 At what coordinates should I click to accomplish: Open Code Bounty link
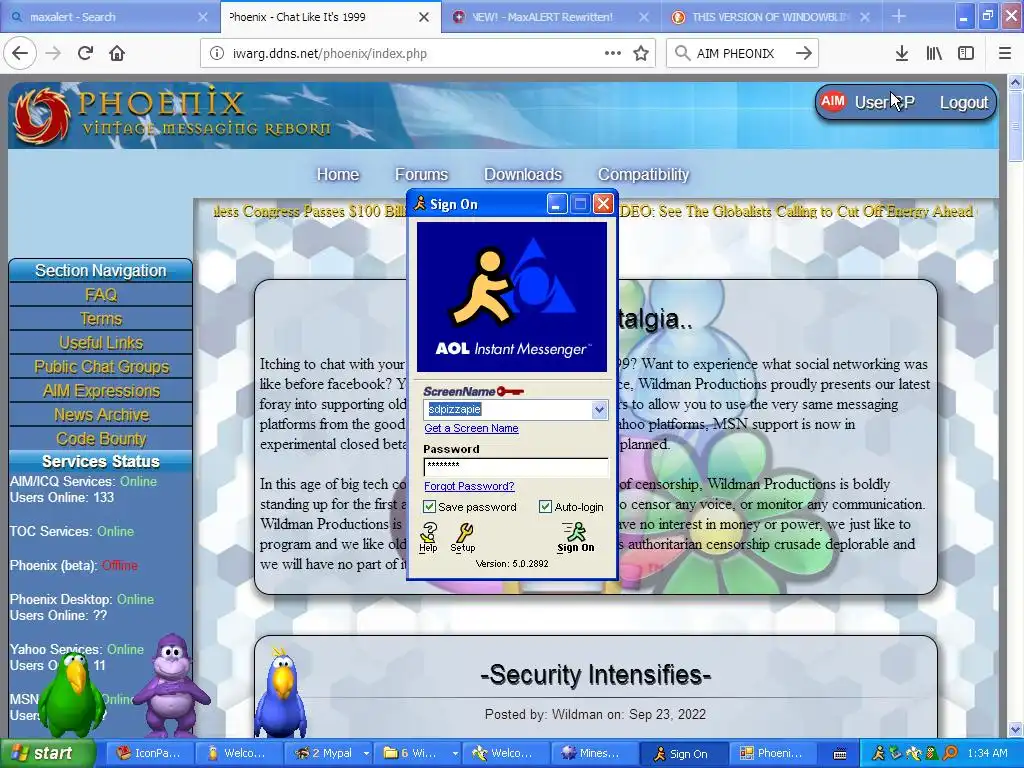pos(101,439)
